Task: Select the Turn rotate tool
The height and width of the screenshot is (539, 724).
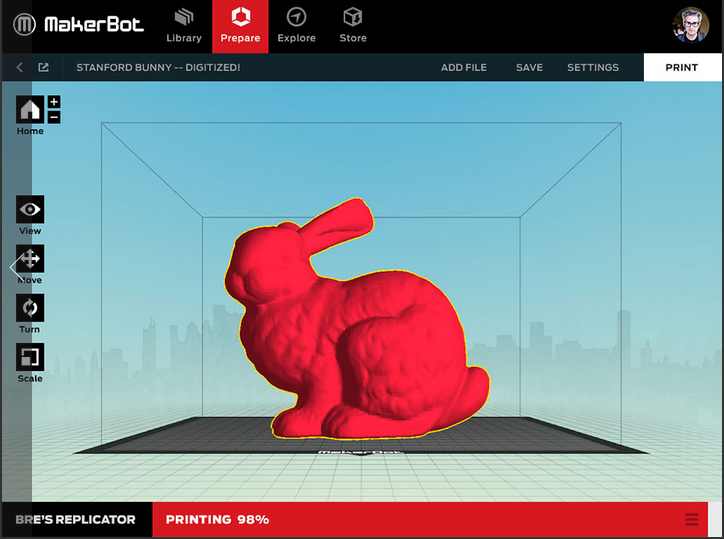Action: 30,308
